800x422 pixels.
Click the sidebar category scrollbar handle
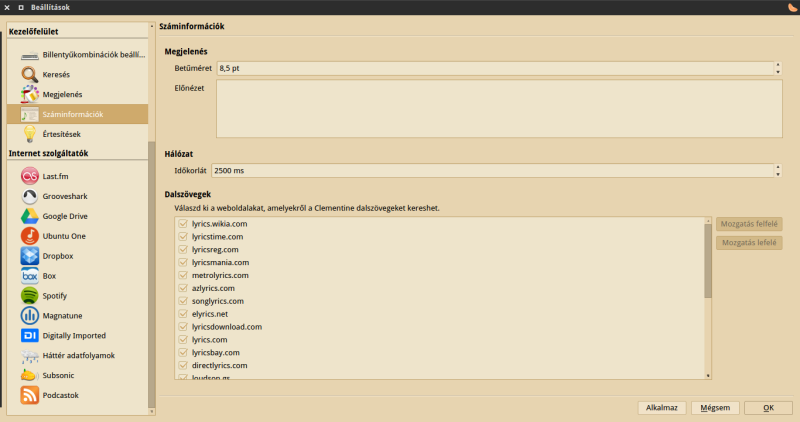point(152,275)
